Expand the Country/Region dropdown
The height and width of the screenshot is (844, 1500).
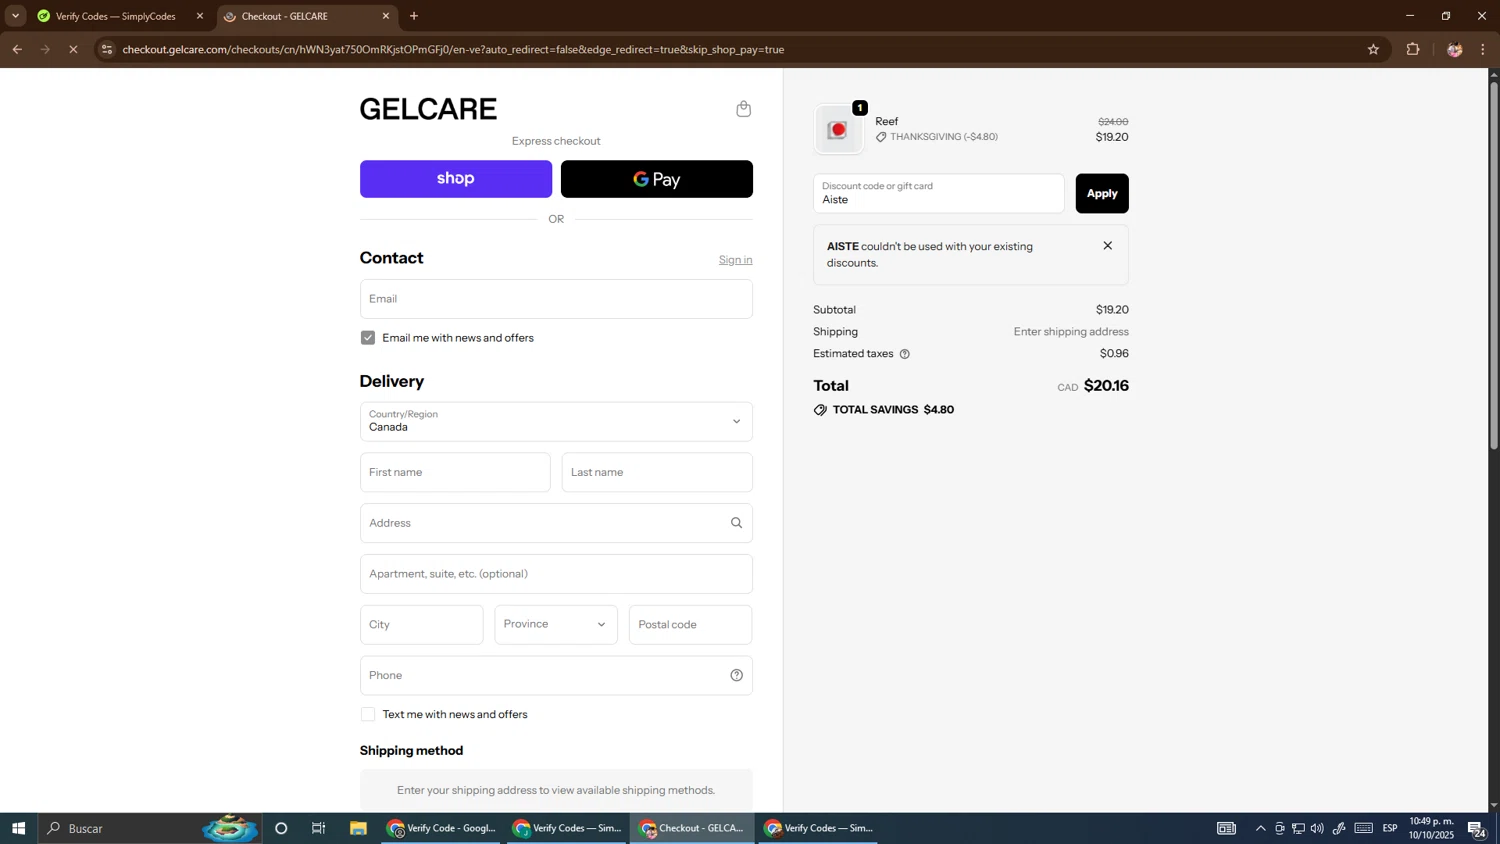[x=556, y=421]
